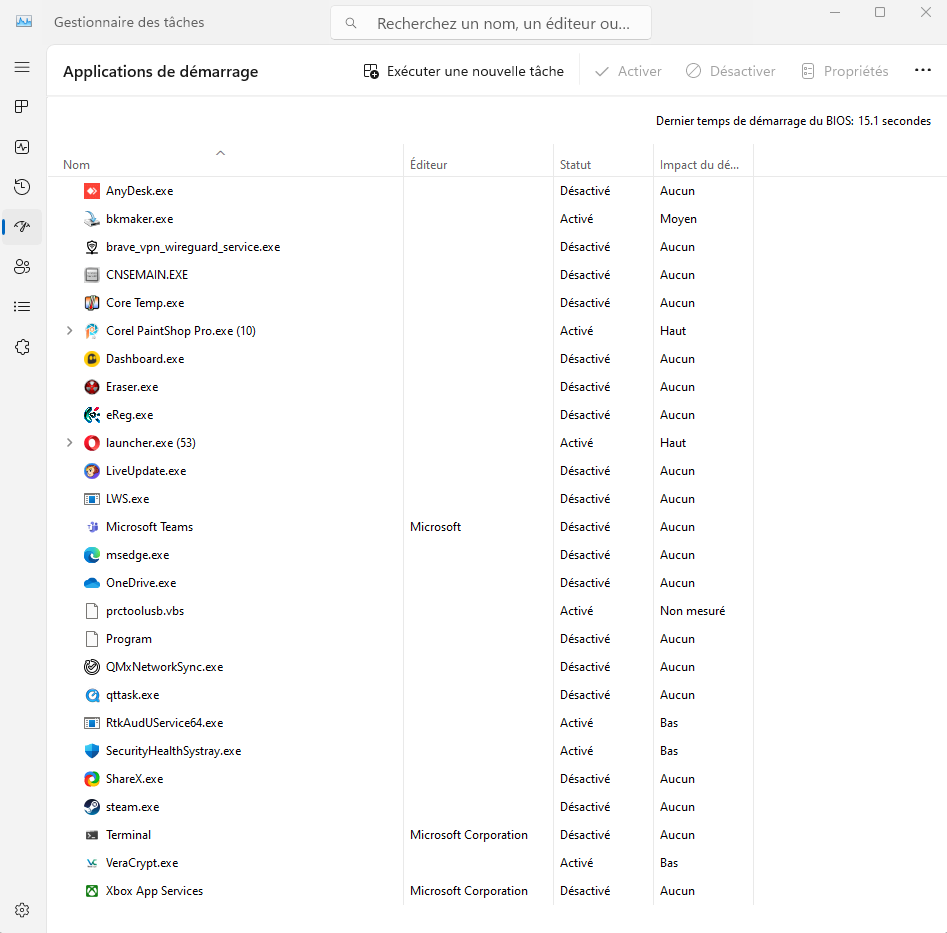Open the Services page puzzle icon
This screenshot has width=947, height=933.
tap(22, 347)
